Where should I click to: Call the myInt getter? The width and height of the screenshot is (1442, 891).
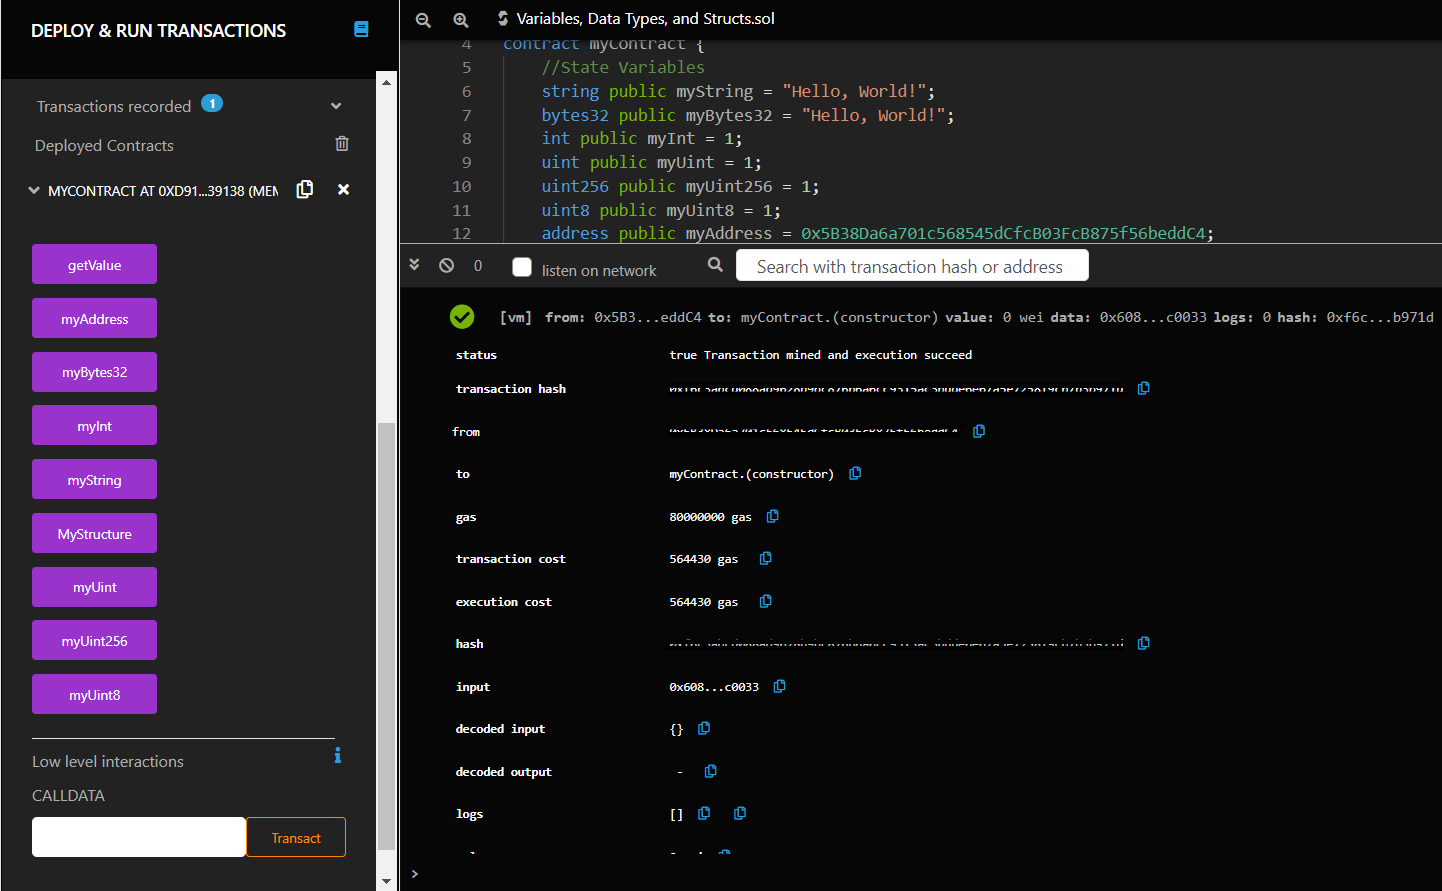pos(94,426)
